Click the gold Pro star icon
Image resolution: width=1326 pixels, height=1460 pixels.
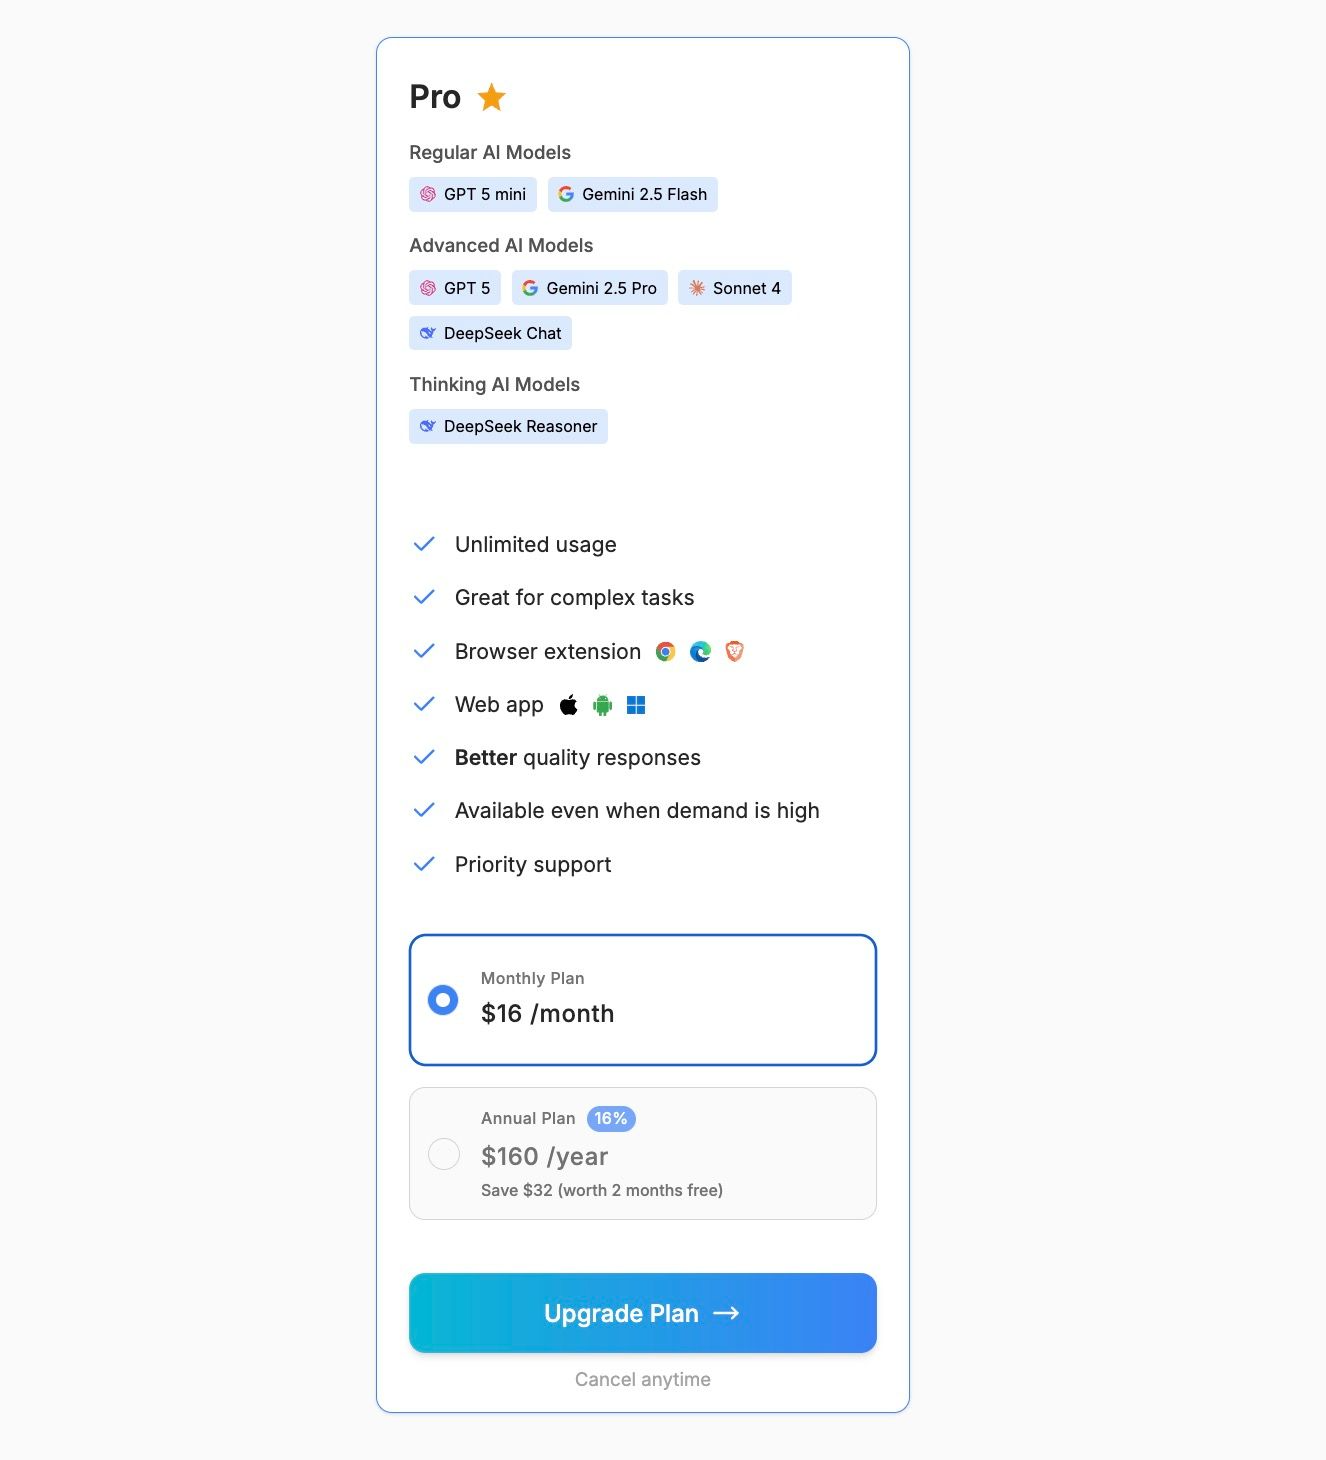click(x=491, y=97)
